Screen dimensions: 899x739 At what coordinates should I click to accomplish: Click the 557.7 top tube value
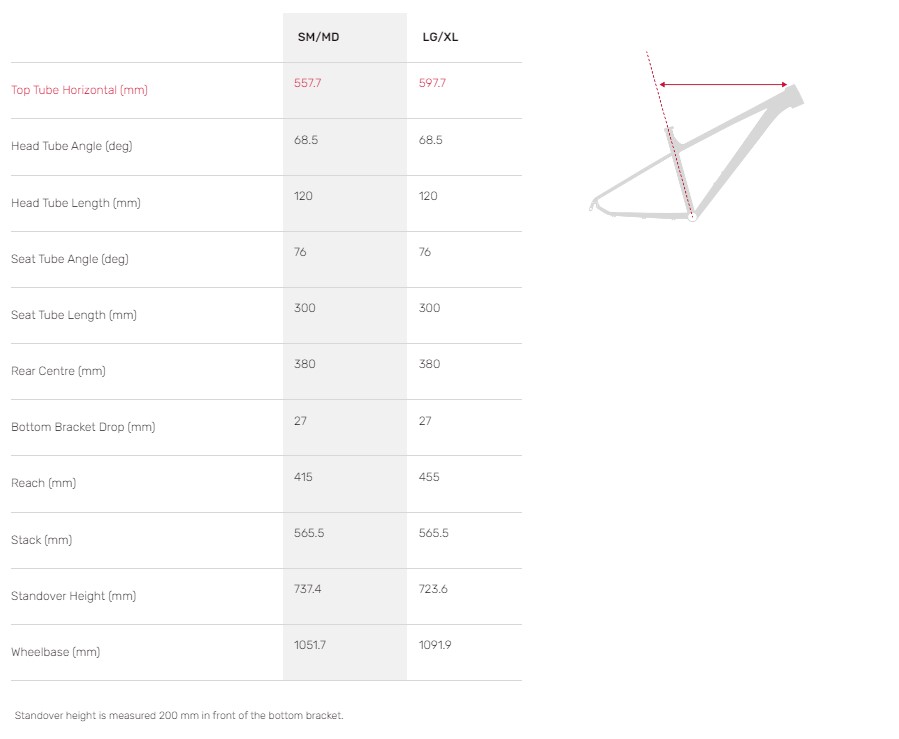click(x=308, y=83)
